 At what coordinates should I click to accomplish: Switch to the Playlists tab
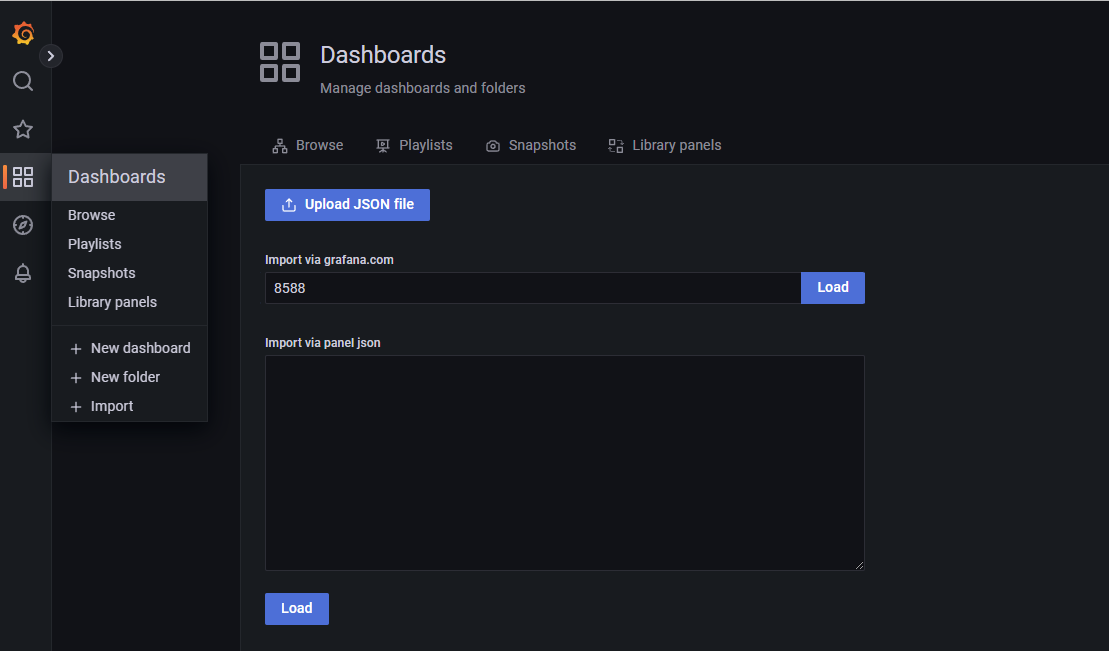point(414,145)
